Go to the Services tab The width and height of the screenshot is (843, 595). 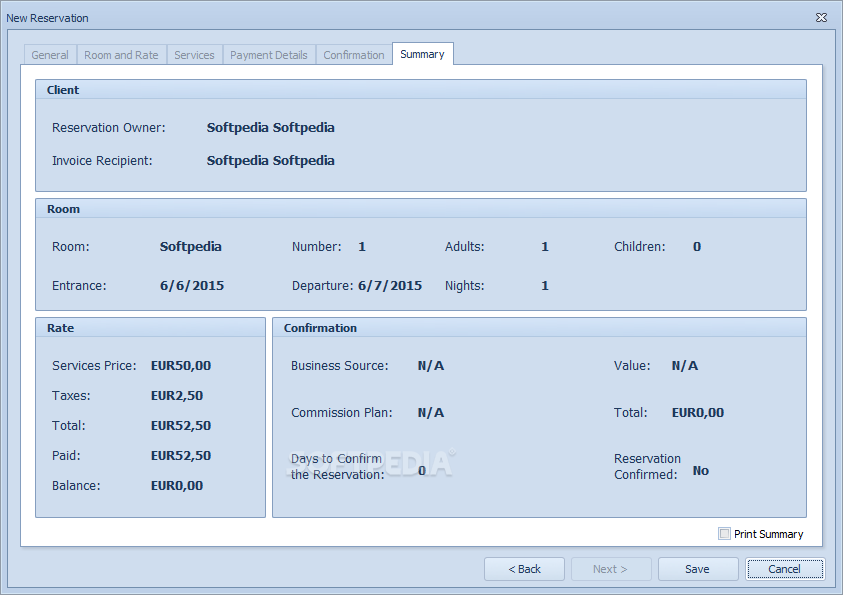194,55
